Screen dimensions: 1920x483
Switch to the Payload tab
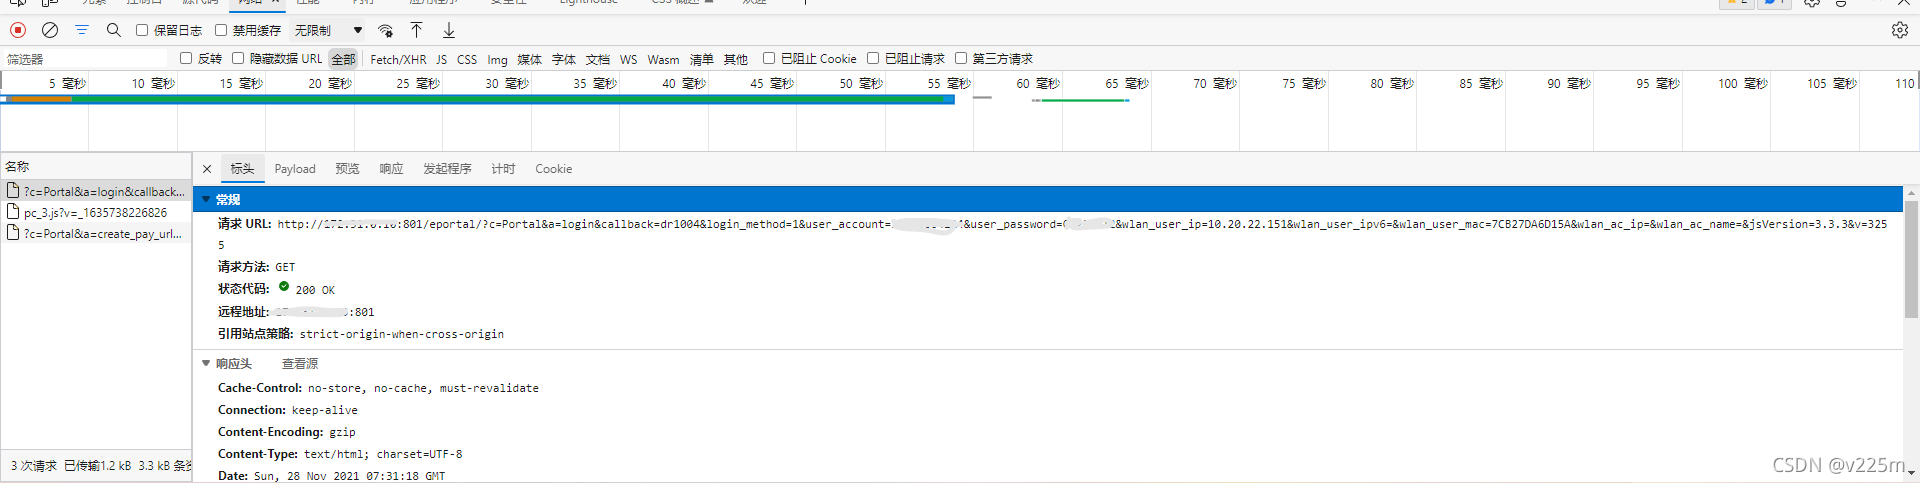[x=295, y=169]
